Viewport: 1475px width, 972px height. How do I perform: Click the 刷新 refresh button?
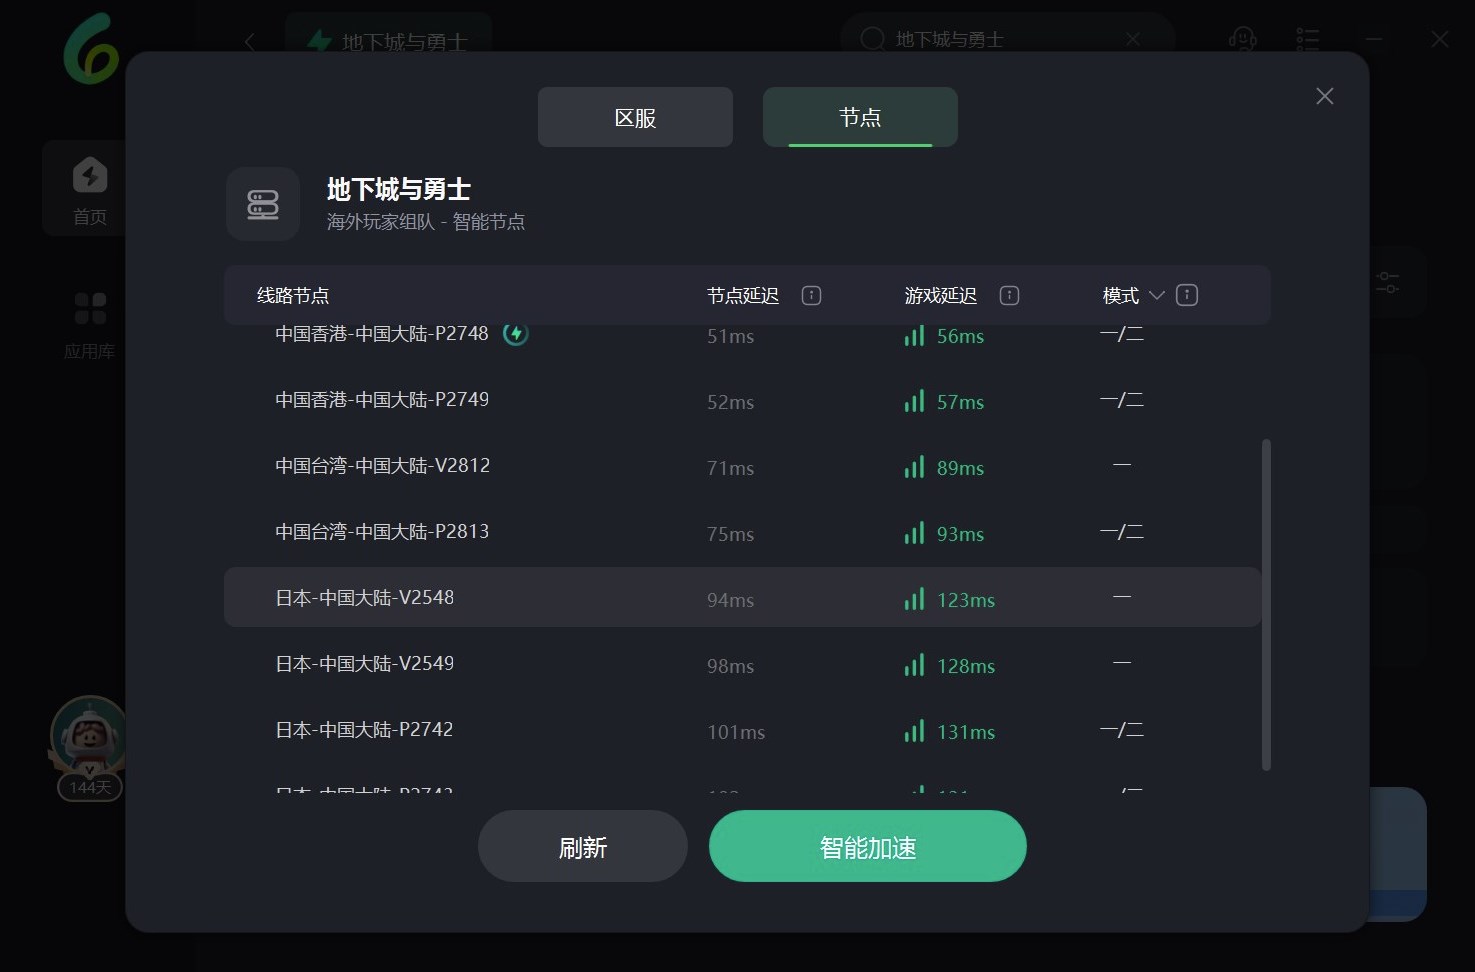click(582, 847)
